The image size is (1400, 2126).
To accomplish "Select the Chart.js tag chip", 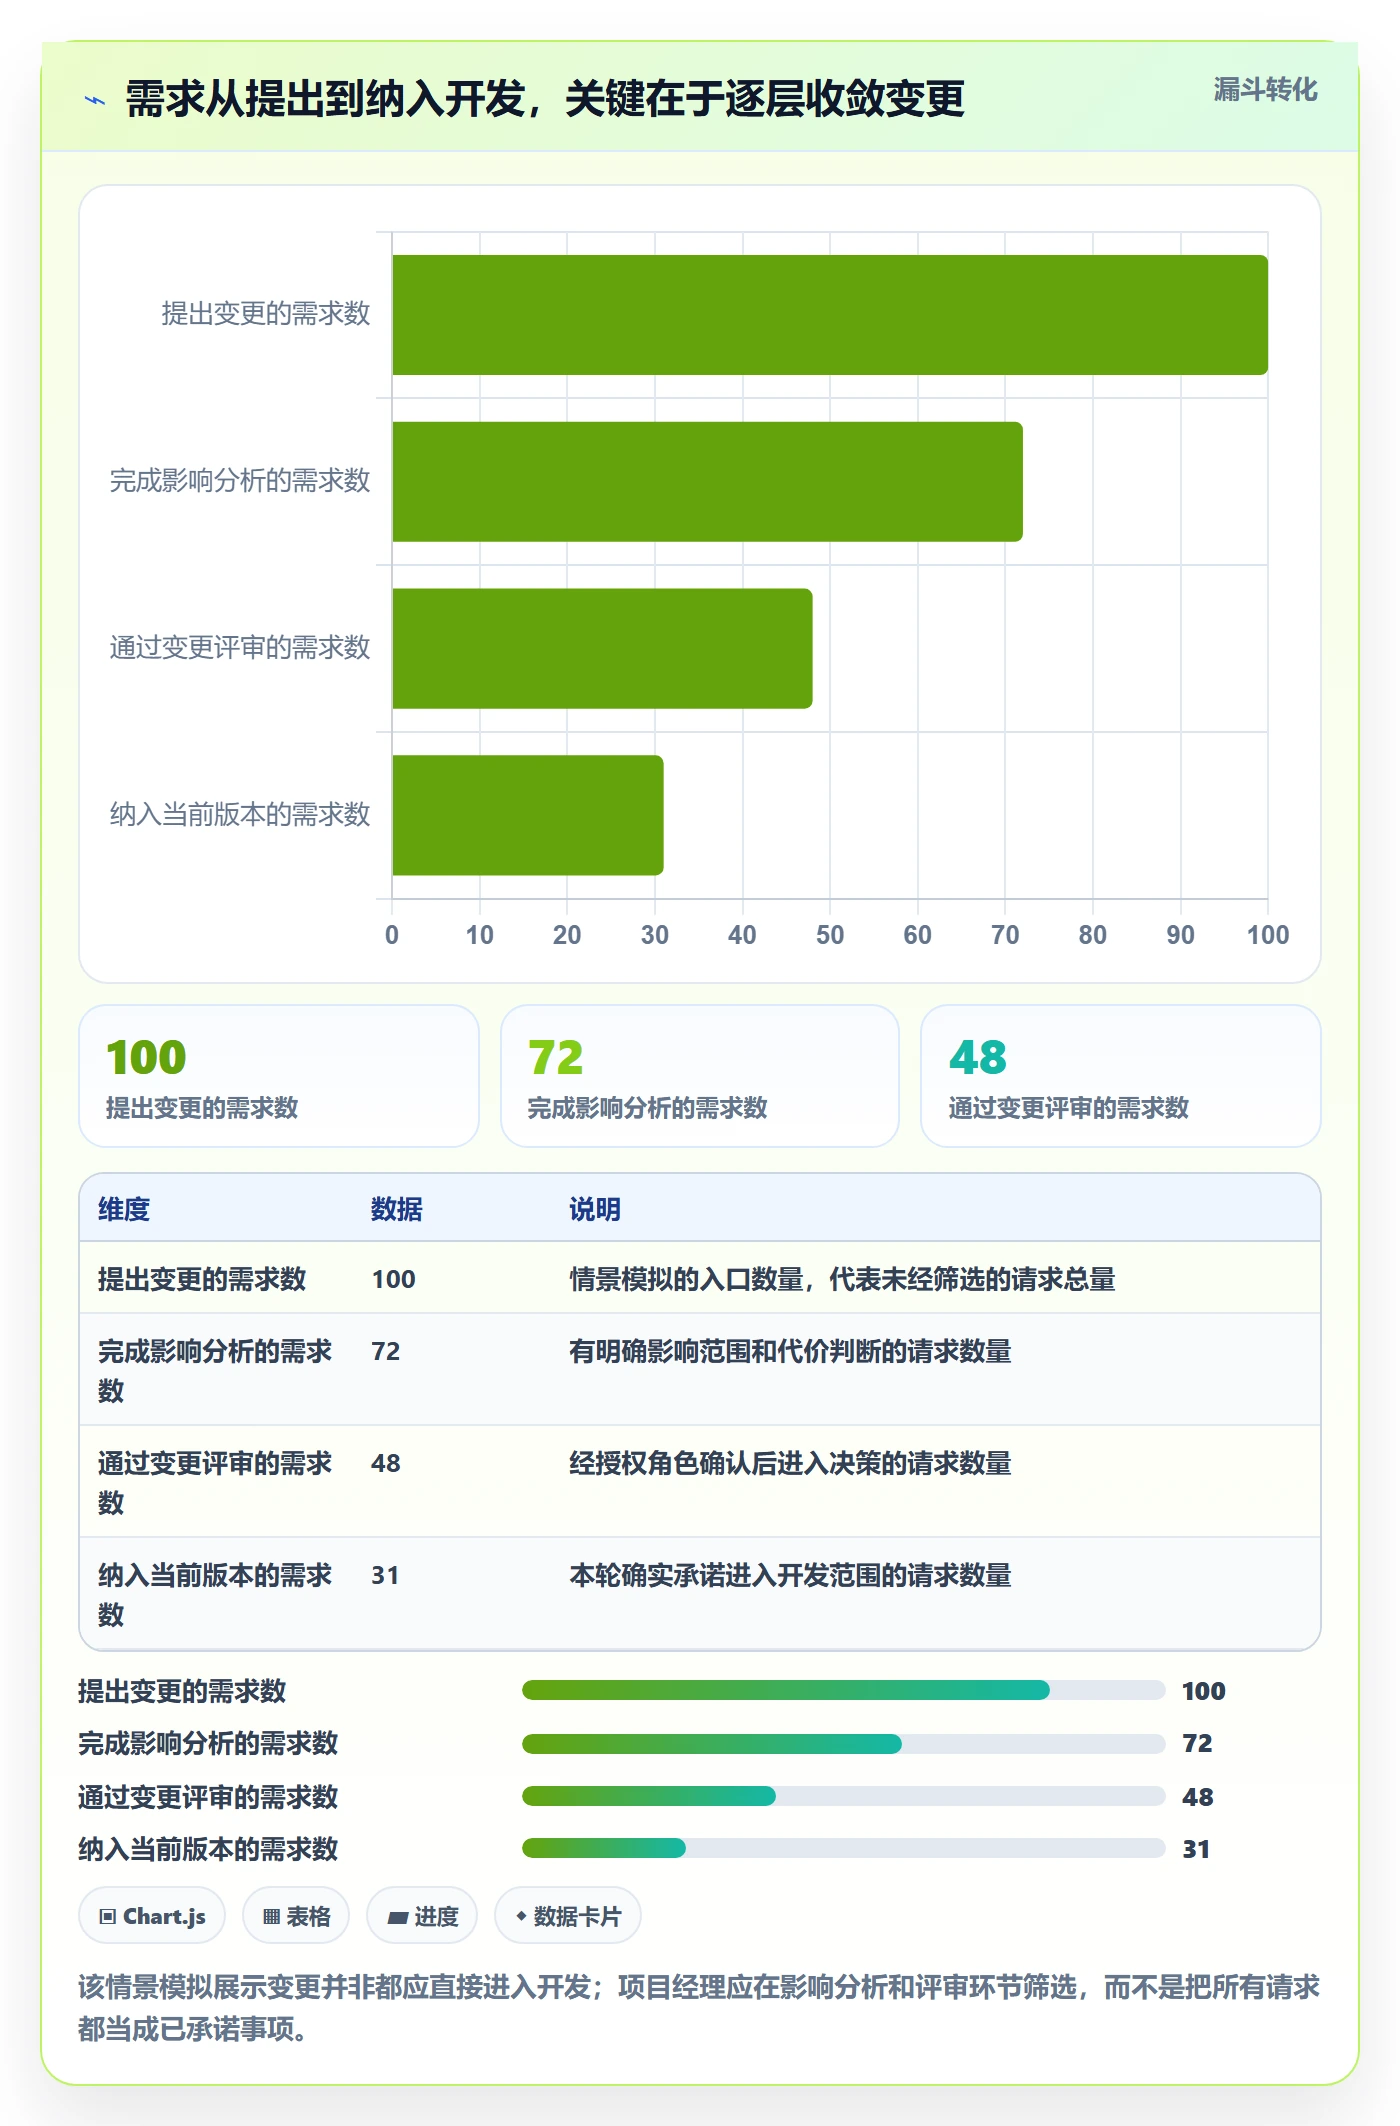I will click(152, 1916).
